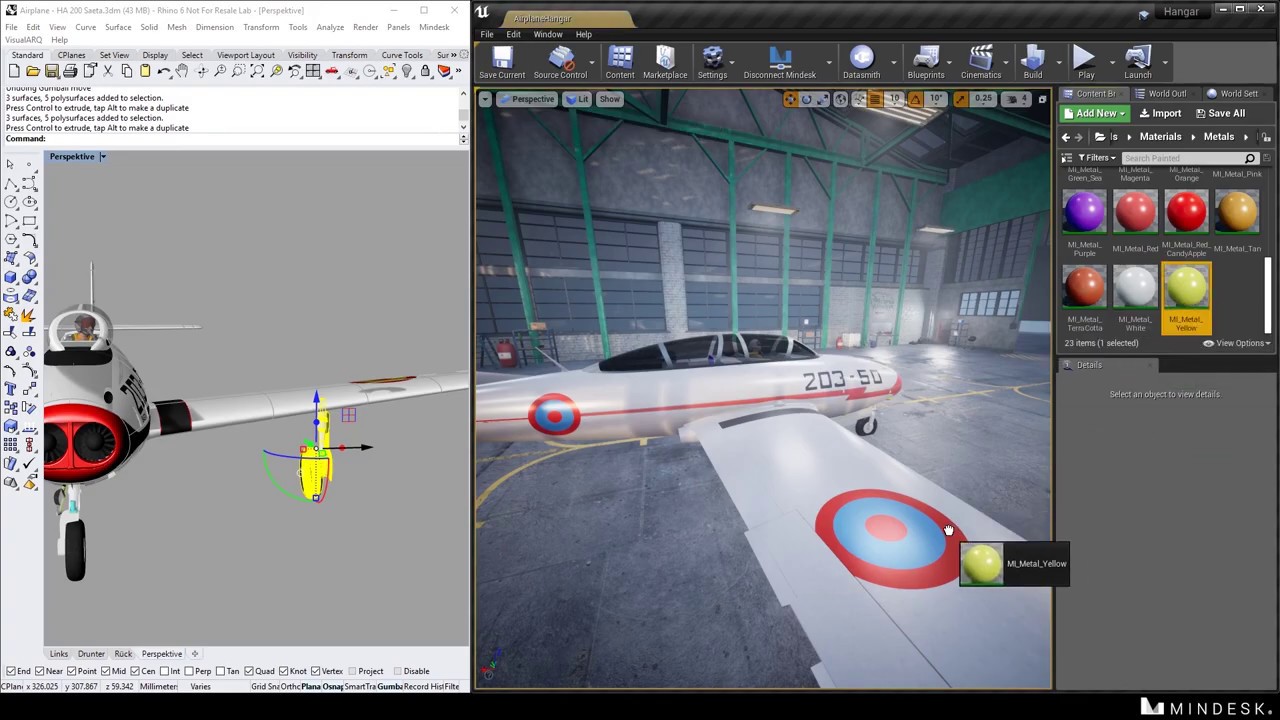Screen dimensions: 1280x720
Task: Click Rhino Zoom Extents icon
Action: [x=257, y=71]
